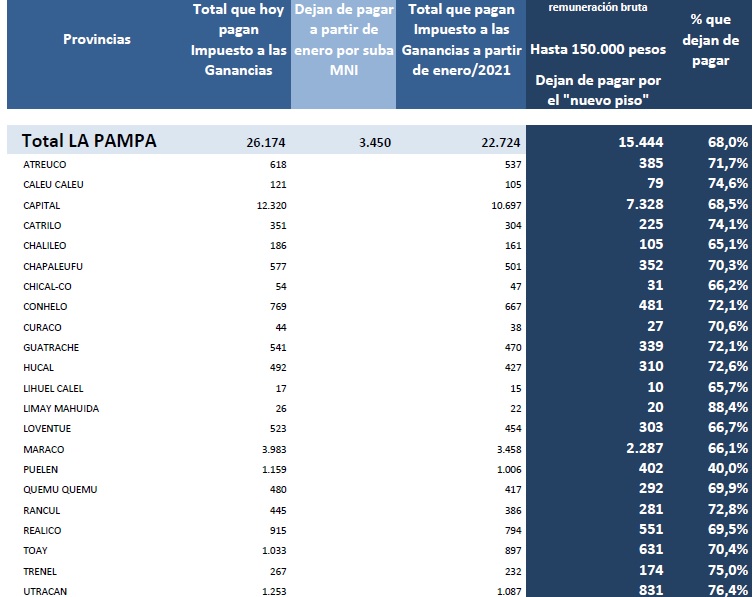The image size is (755, 597).
Task: Click the 88,4% value for LIMAY MAHUIDA
Action: click(x=728, y=407)
